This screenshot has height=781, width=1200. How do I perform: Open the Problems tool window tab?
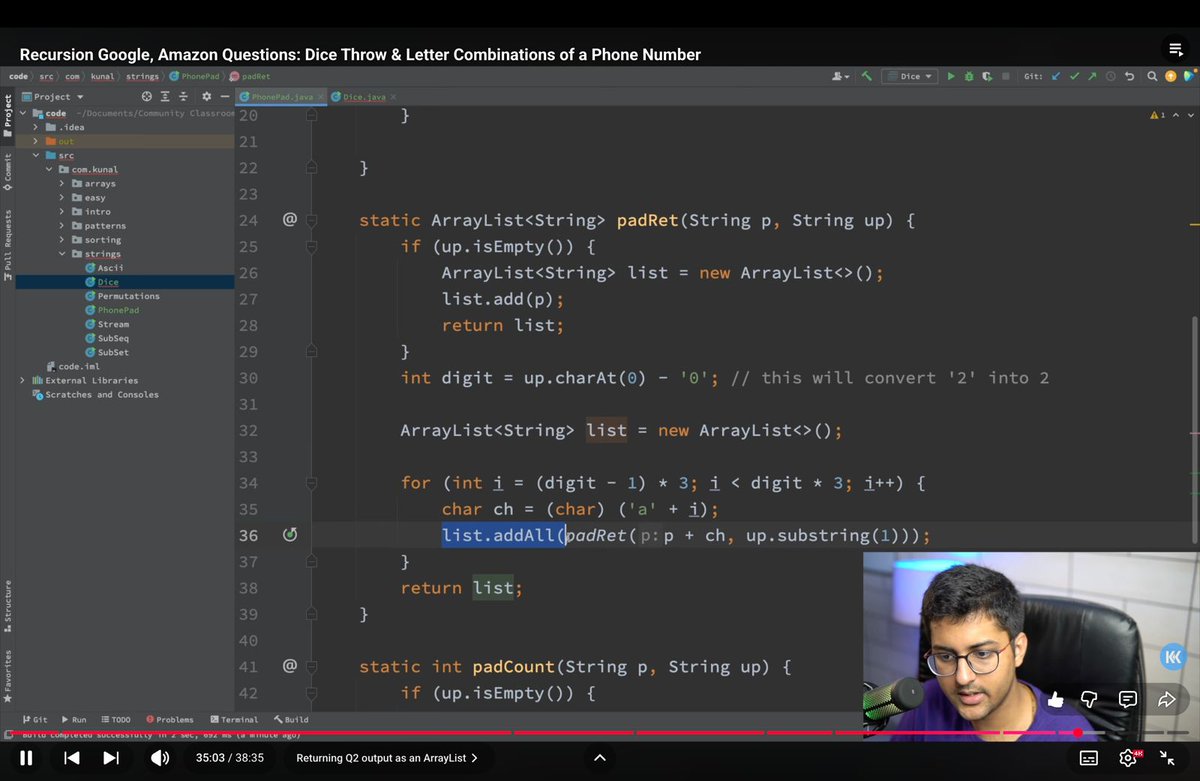170,719
